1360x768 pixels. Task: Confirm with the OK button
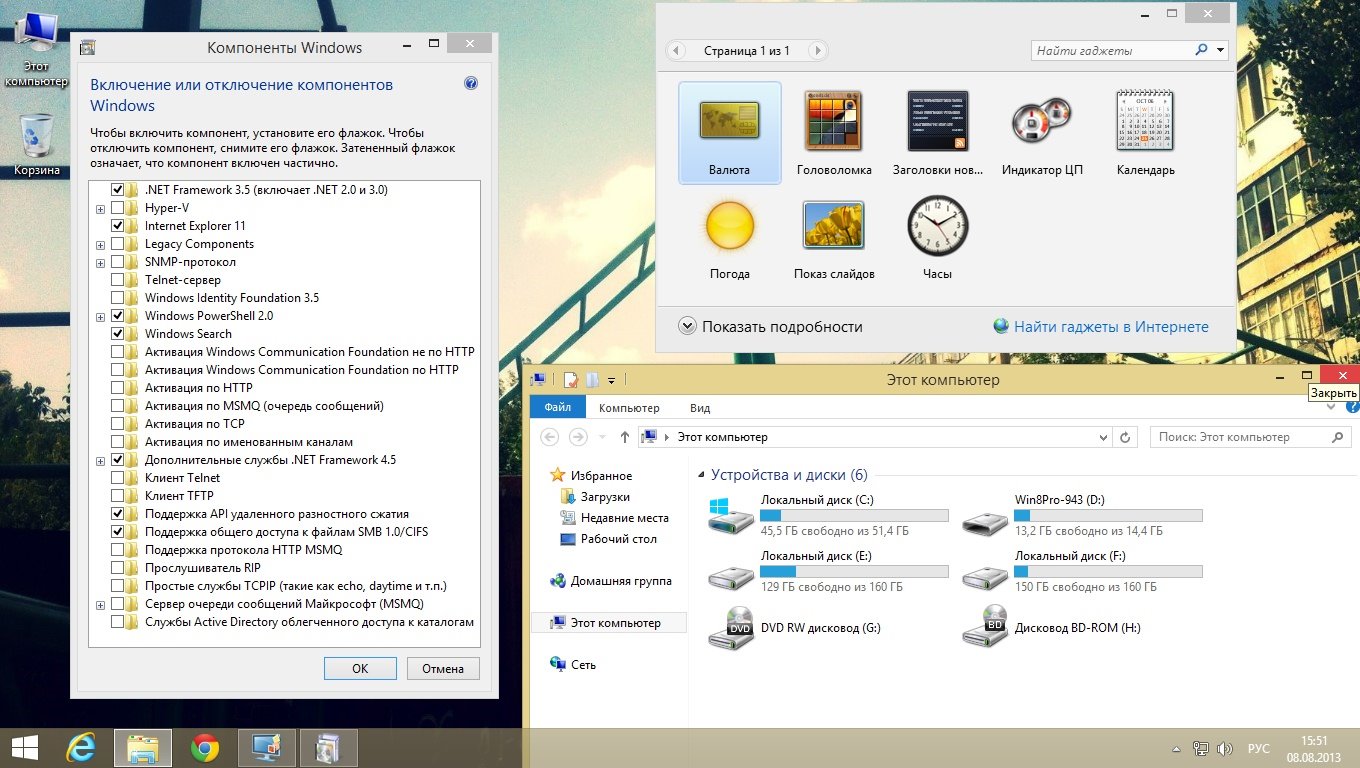point(360,669)
